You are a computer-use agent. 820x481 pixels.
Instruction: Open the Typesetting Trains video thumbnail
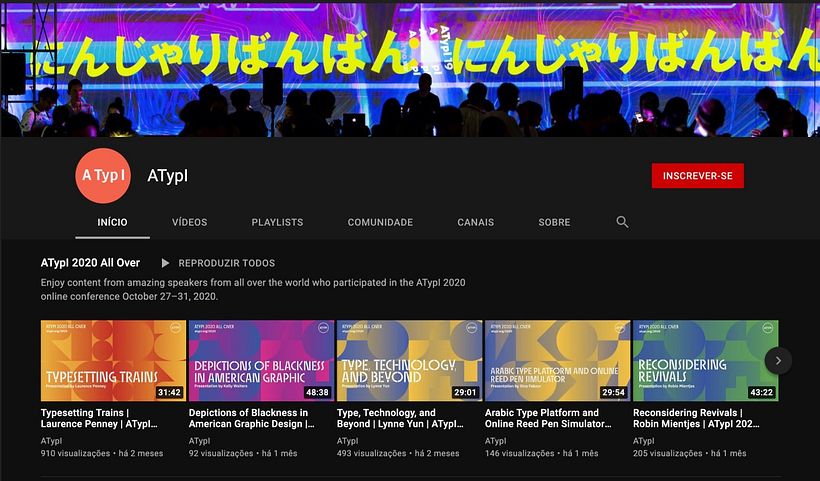(113, 361)
